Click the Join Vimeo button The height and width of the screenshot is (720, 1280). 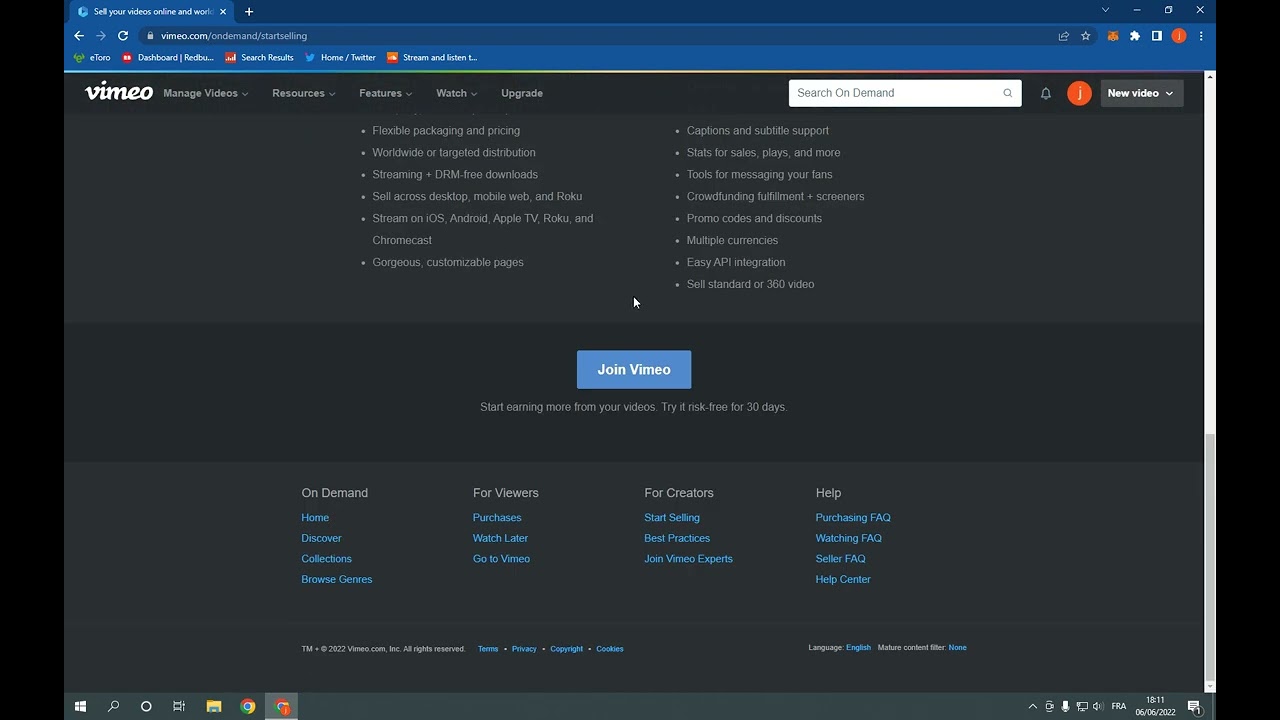(634, 369)
